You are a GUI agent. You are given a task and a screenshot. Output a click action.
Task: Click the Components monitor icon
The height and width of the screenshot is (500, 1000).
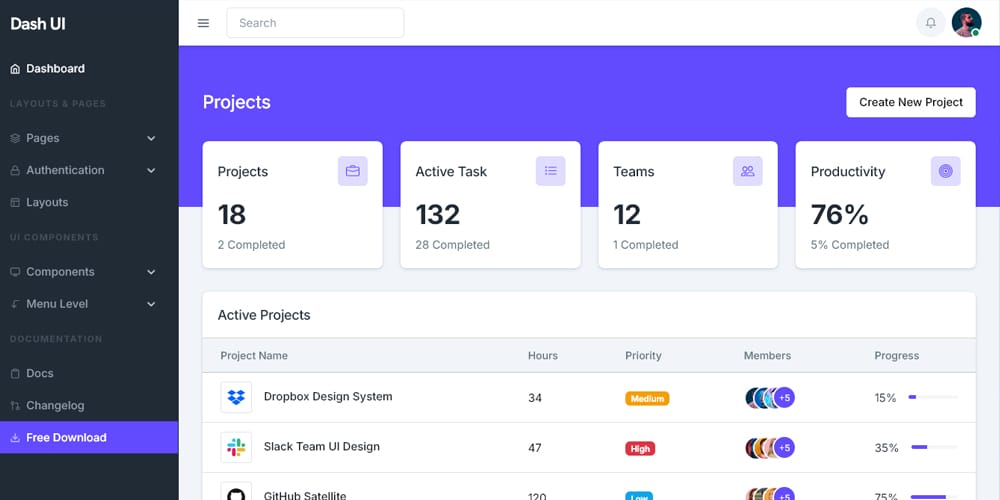[x=15, y=272]
